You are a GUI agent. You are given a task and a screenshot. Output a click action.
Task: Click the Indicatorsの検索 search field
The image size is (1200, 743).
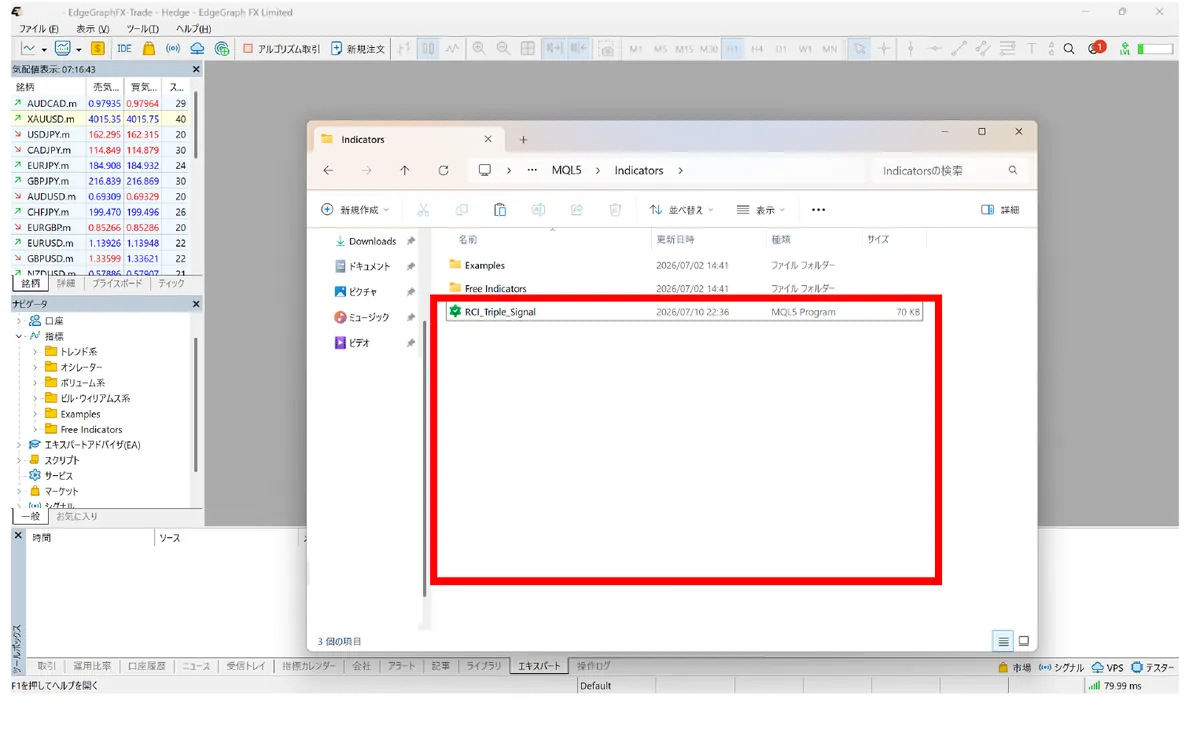949,171
